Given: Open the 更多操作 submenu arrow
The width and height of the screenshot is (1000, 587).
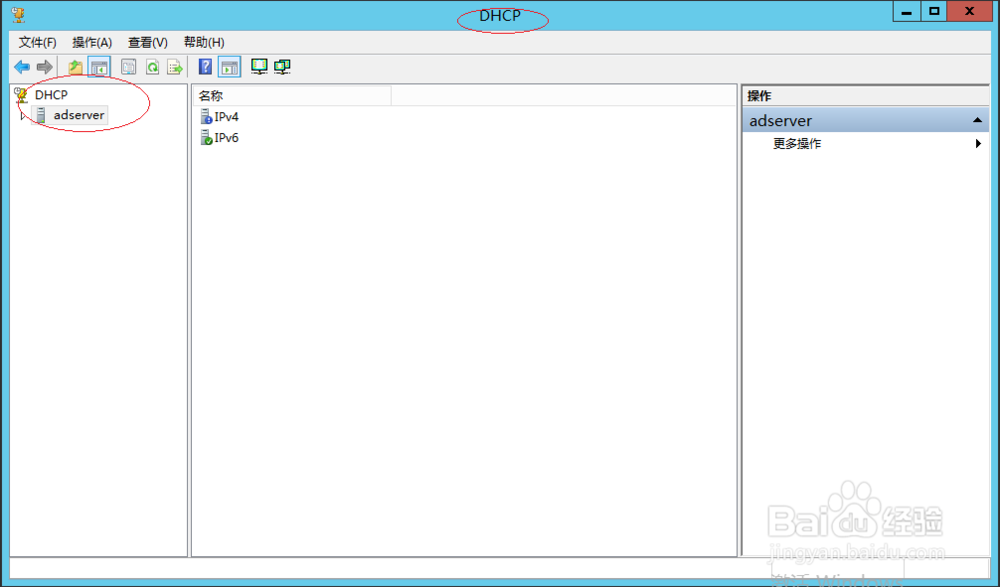Looking at the screenshot, I should pos(977,143).
